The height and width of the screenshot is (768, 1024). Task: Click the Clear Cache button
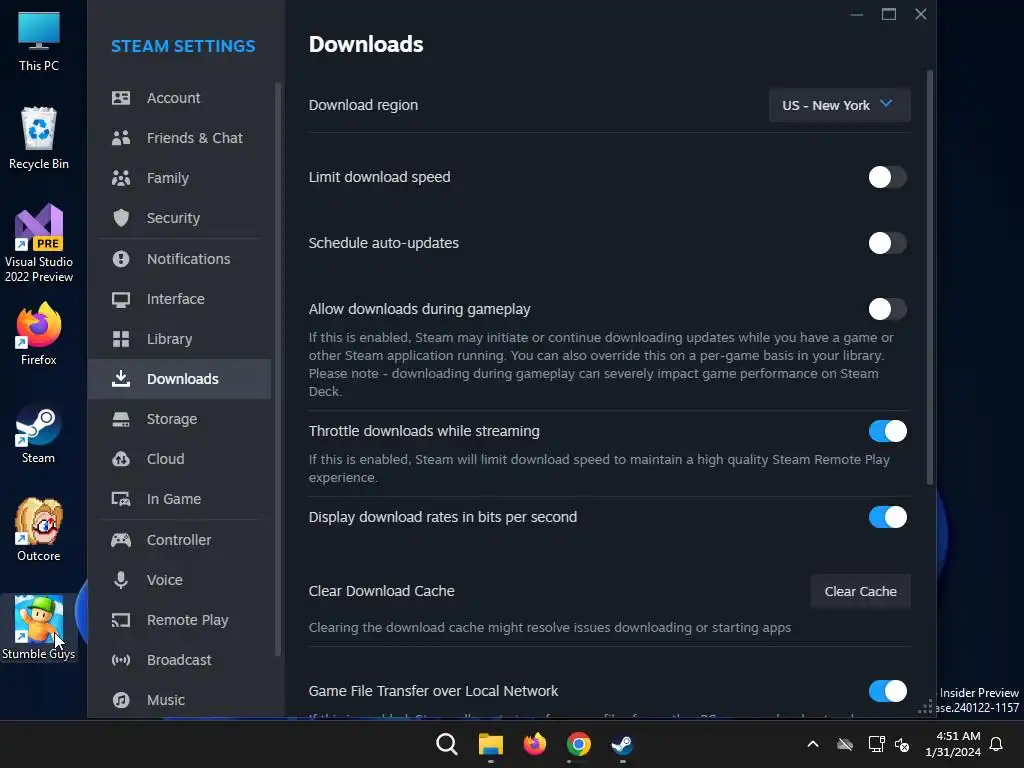pyautogui.click(x=860, y=592)
